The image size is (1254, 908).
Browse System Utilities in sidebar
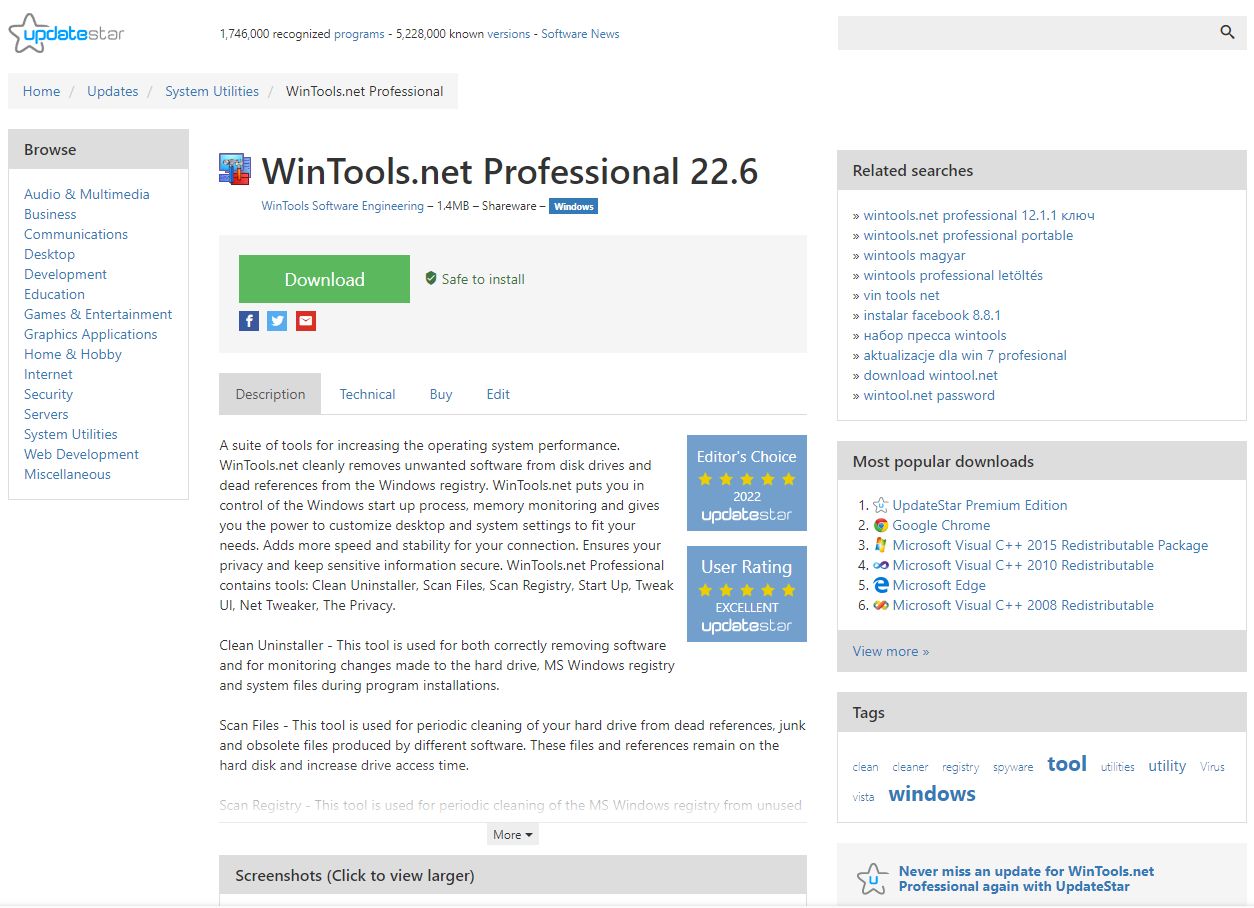[71, 434]
